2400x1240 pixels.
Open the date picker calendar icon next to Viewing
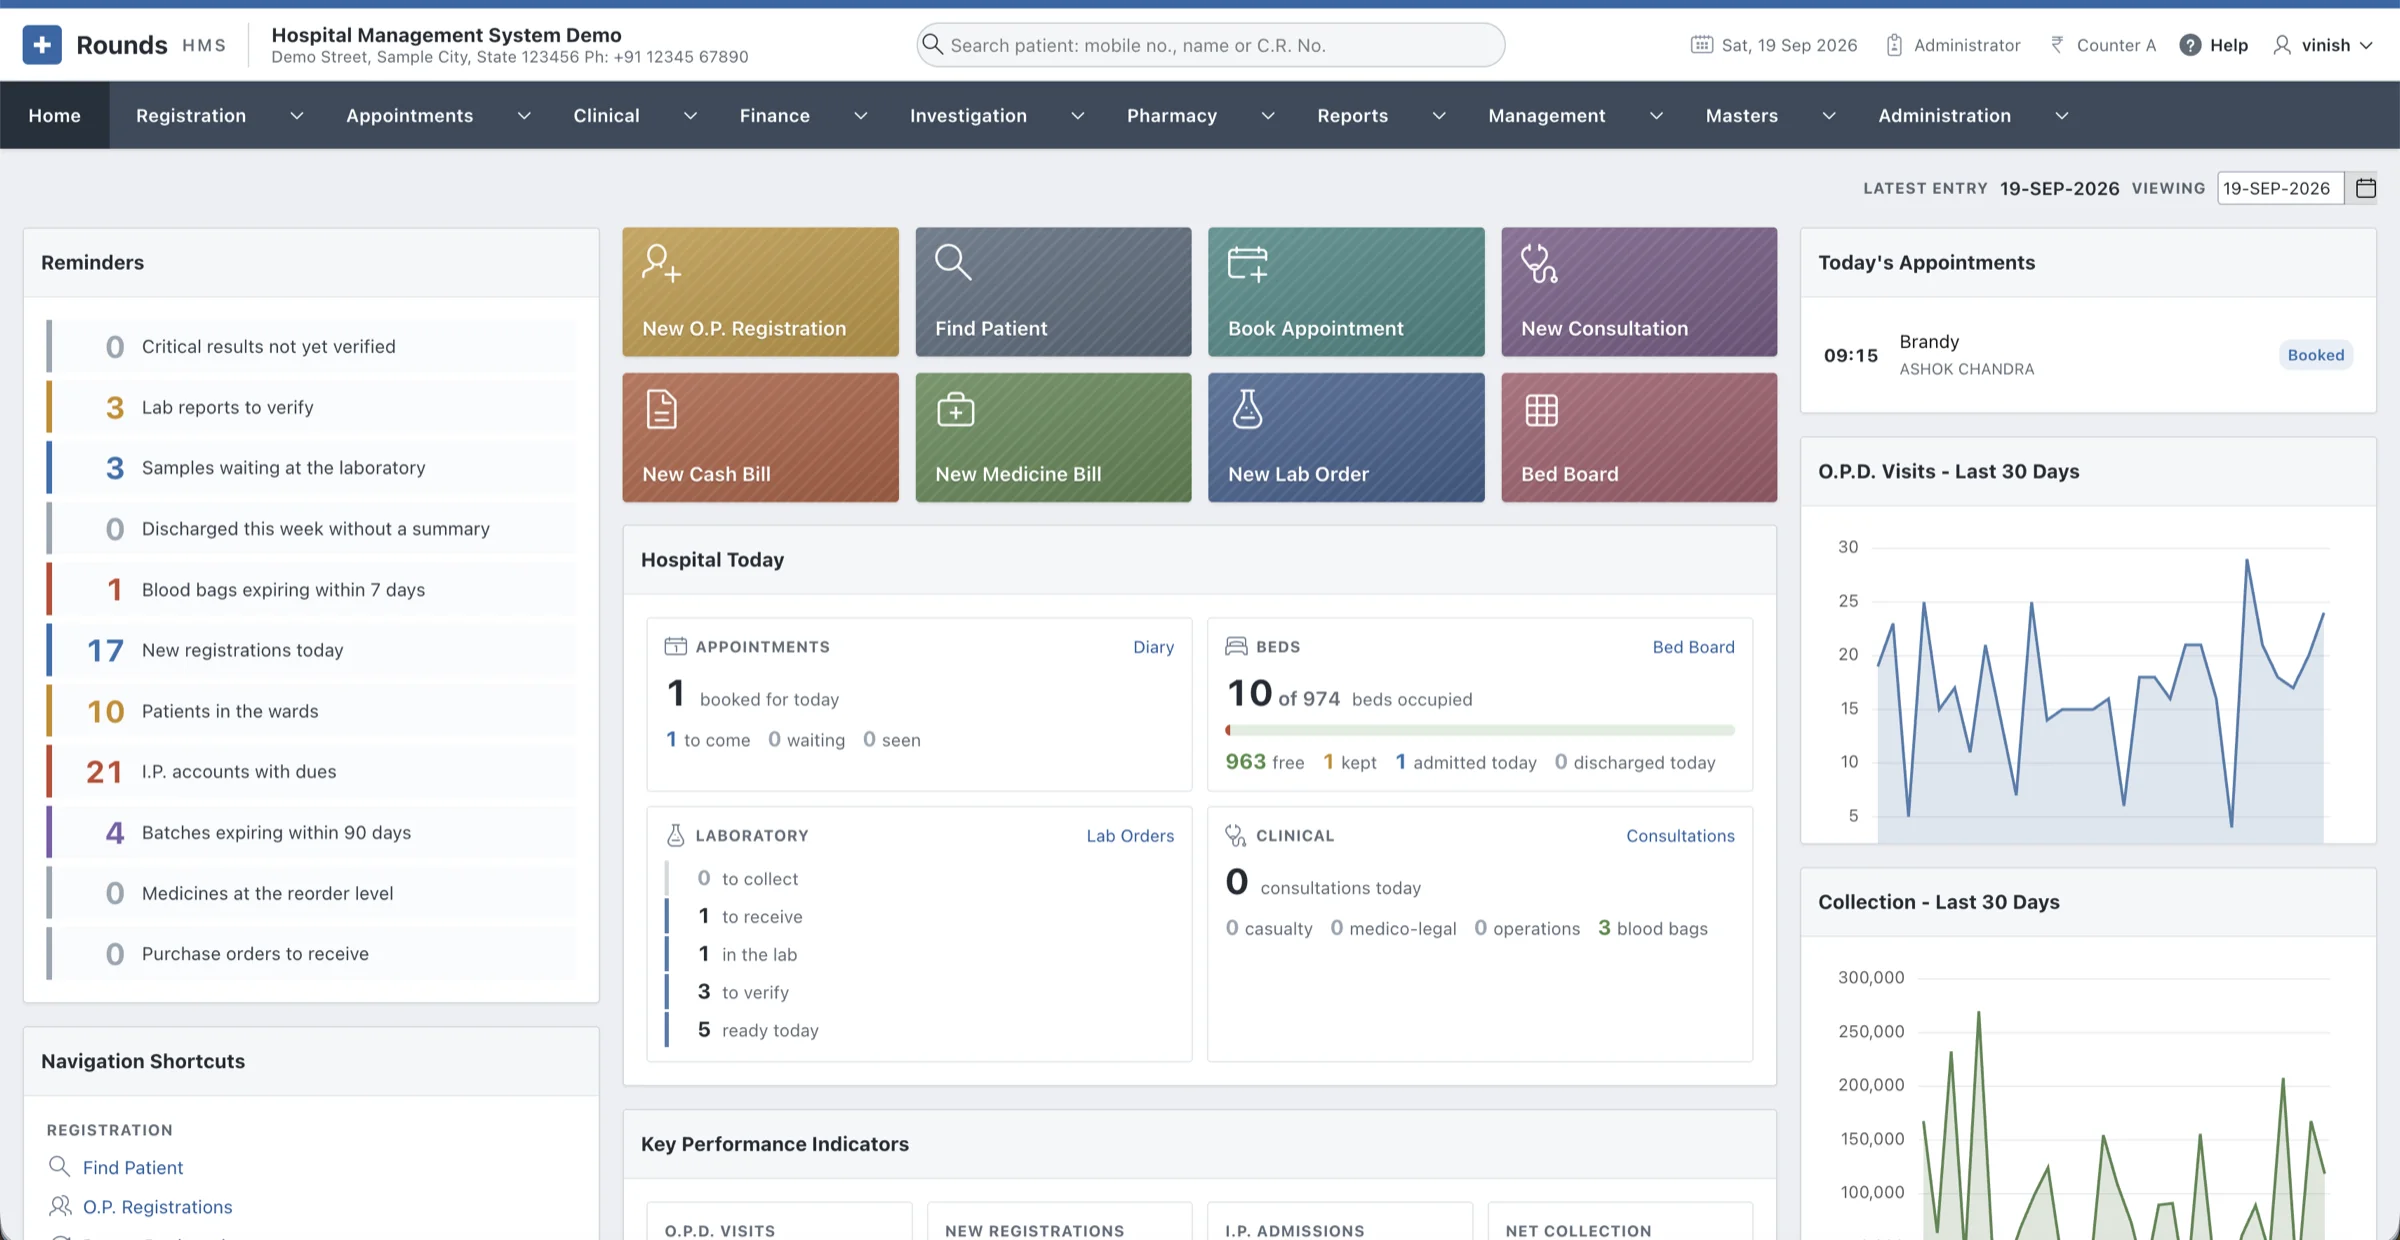pos(2365,188)
